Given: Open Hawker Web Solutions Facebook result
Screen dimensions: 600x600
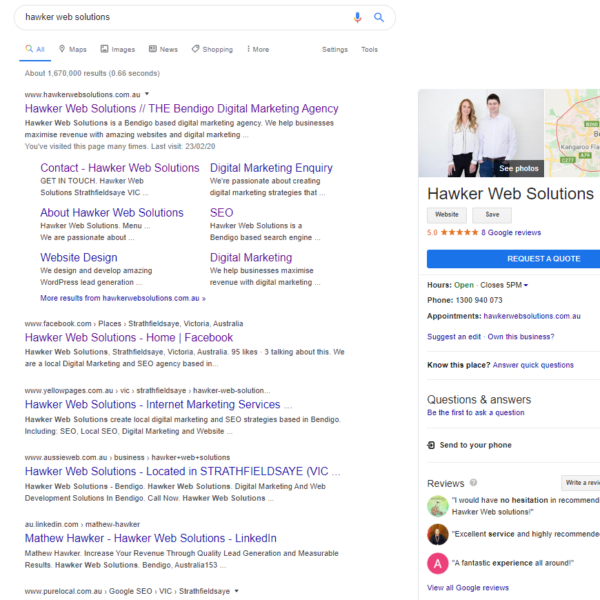Looking at the screenshot, I should point(129,338).
